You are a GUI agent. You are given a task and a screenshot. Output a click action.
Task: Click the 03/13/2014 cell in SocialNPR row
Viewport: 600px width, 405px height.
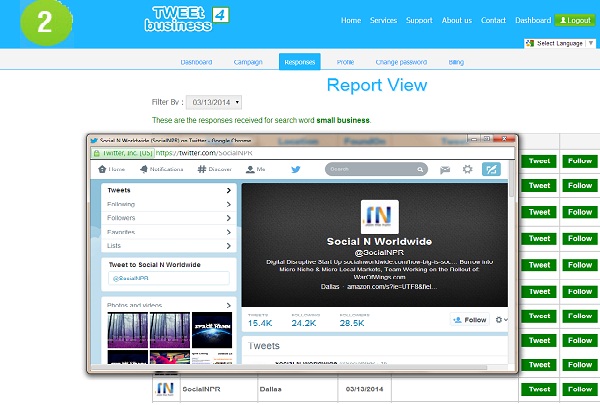364,389
